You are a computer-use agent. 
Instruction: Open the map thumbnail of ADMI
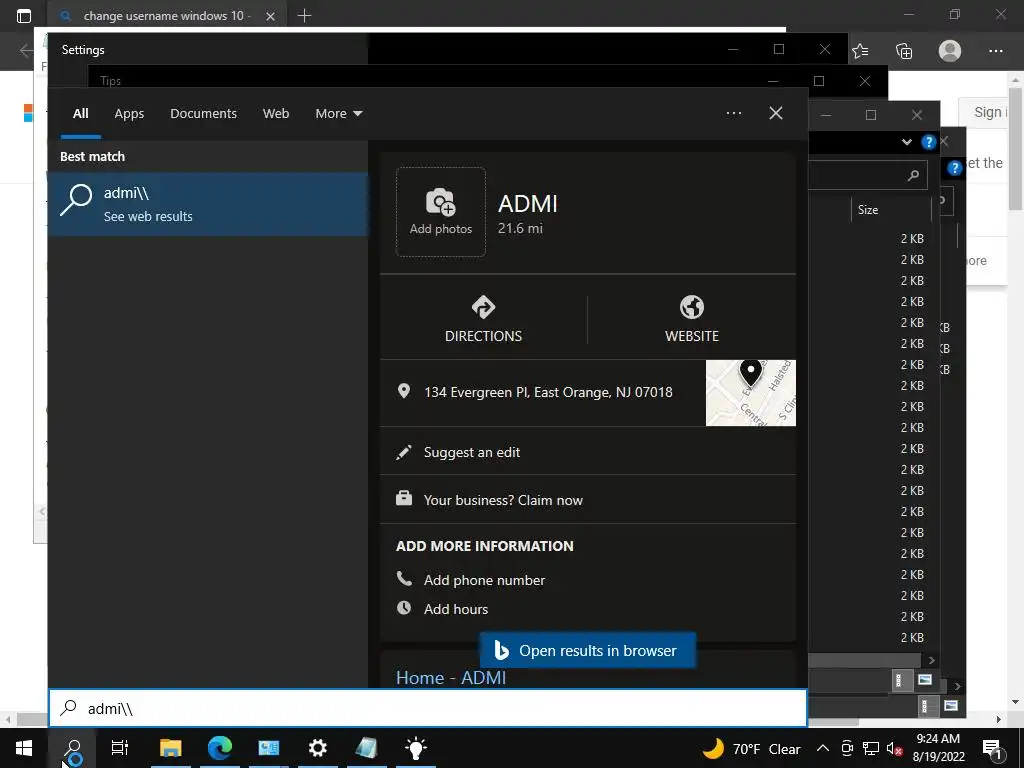[750, 392]
